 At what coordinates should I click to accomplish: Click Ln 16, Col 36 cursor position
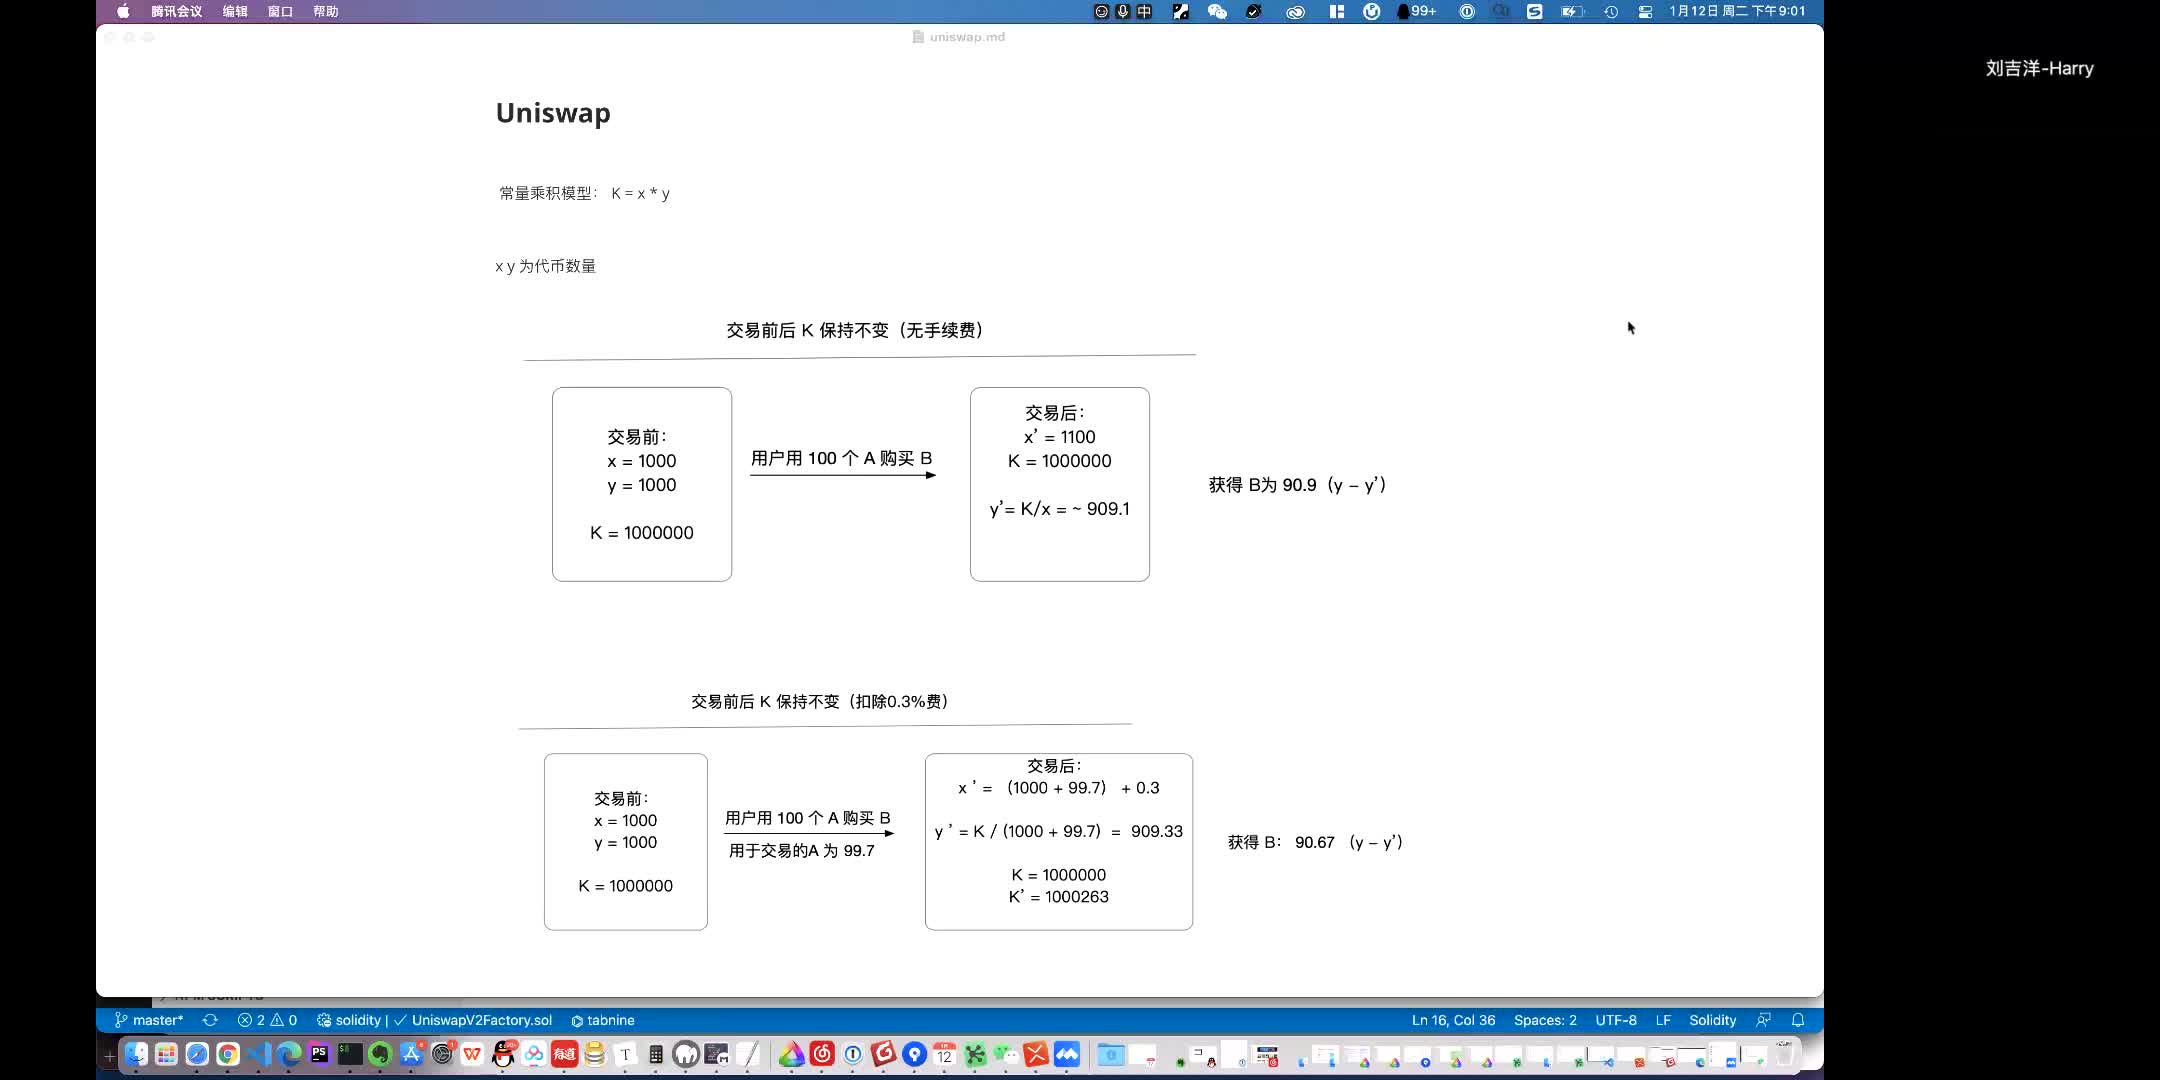tap(1453, 1020)
